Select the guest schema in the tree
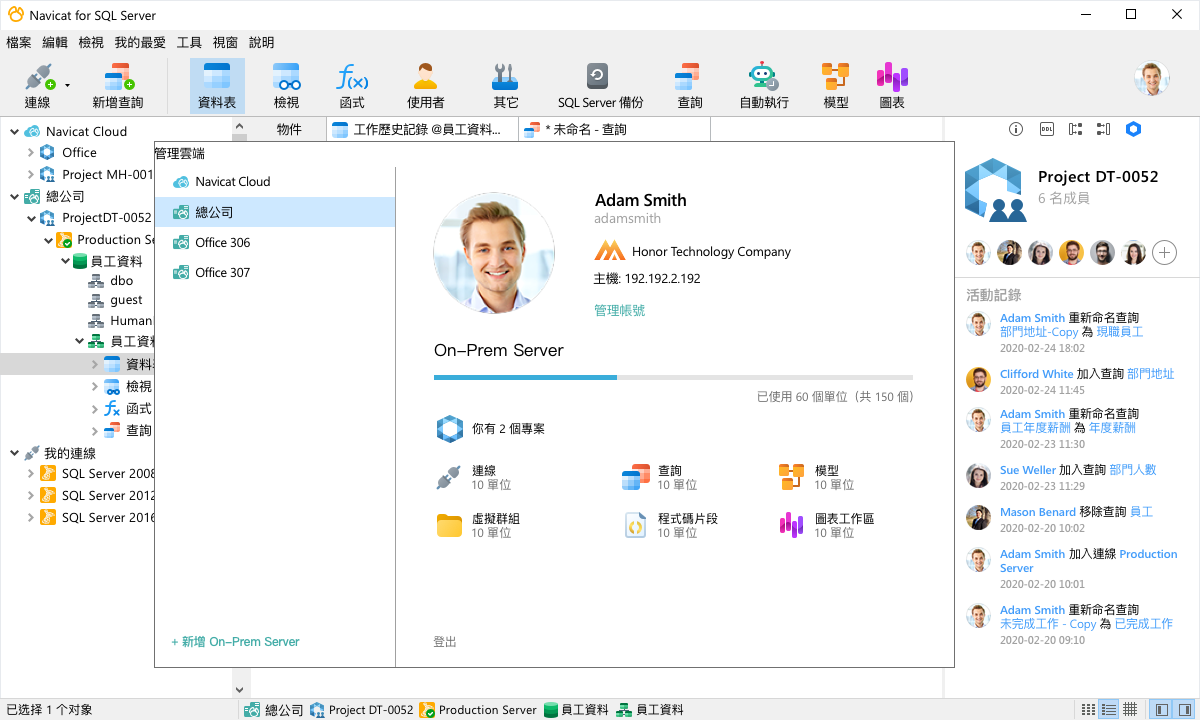The width and height of the screenshot is (1200, 720). (126, 300)
